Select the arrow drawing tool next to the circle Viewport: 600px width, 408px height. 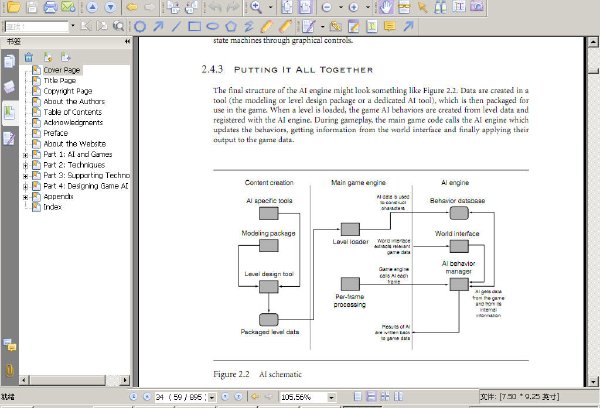(158, 26)
